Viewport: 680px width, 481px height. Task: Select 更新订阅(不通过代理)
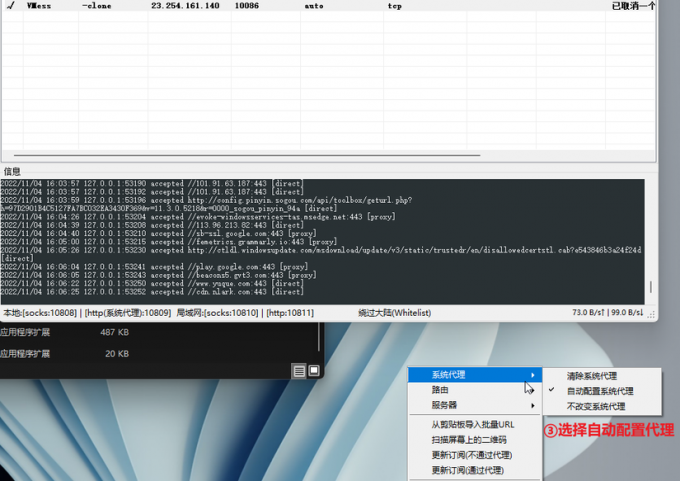coord(471,455)
